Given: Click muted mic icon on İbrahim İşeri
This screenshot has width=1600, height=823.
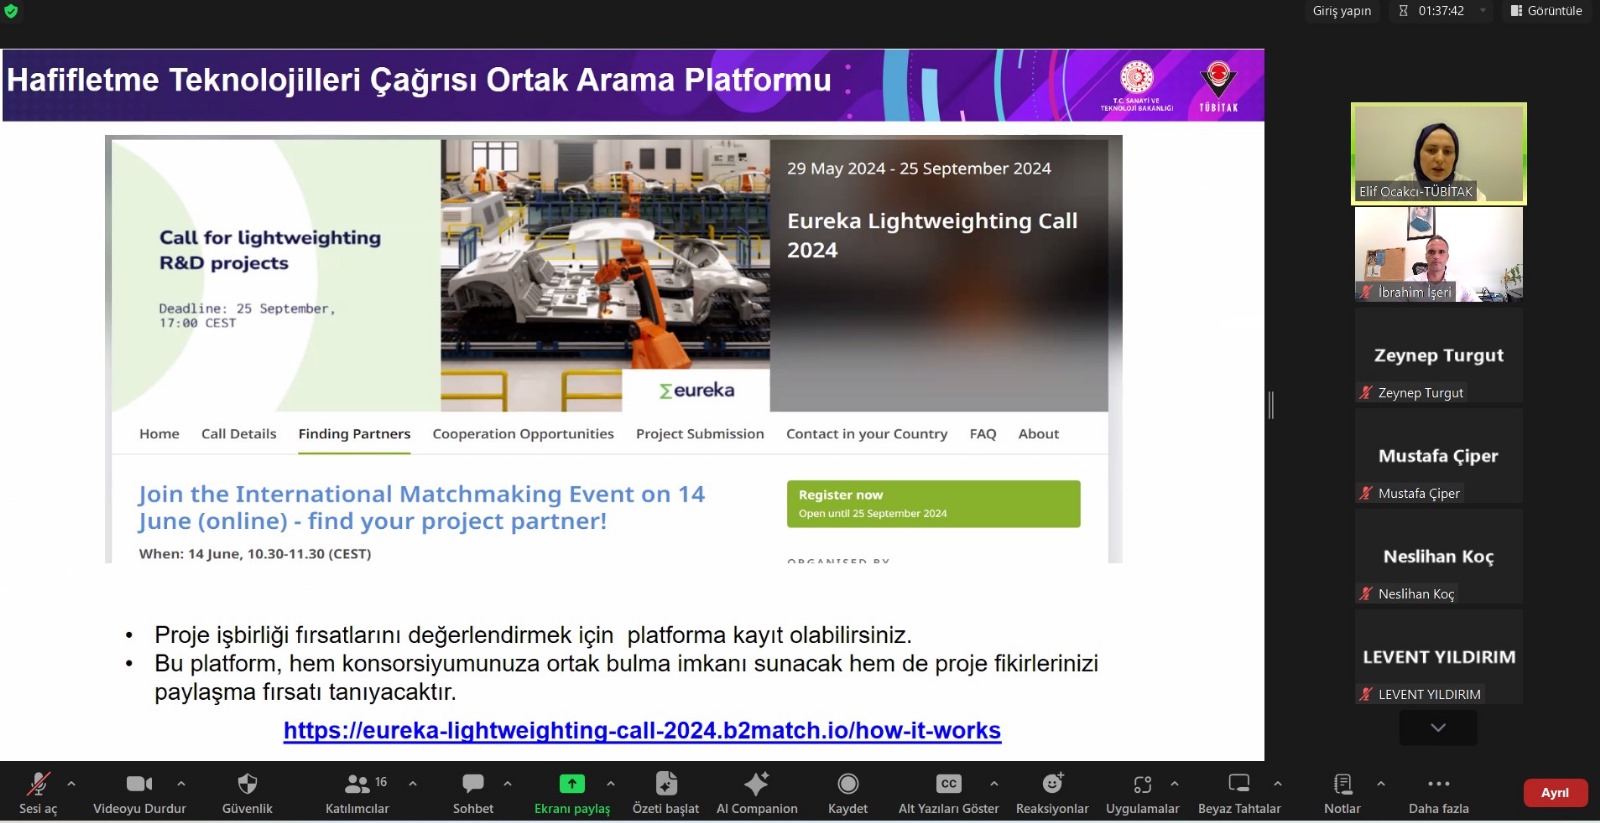Looking at the screenshot, I should tap(1366, 292).
